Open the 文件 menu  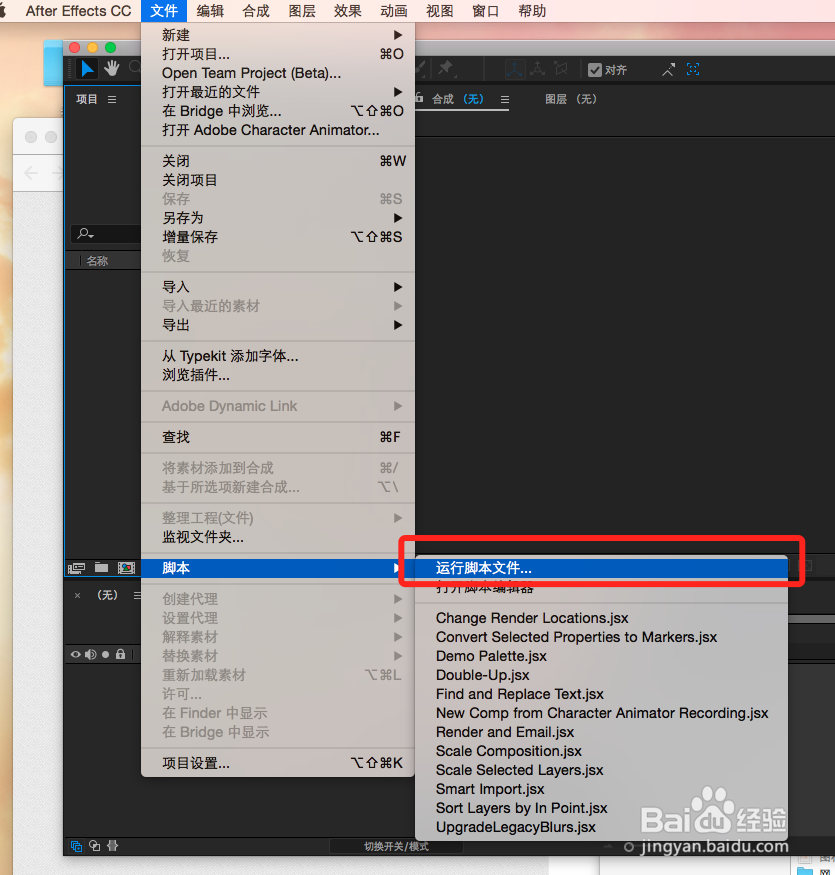(x=164, y=11)
